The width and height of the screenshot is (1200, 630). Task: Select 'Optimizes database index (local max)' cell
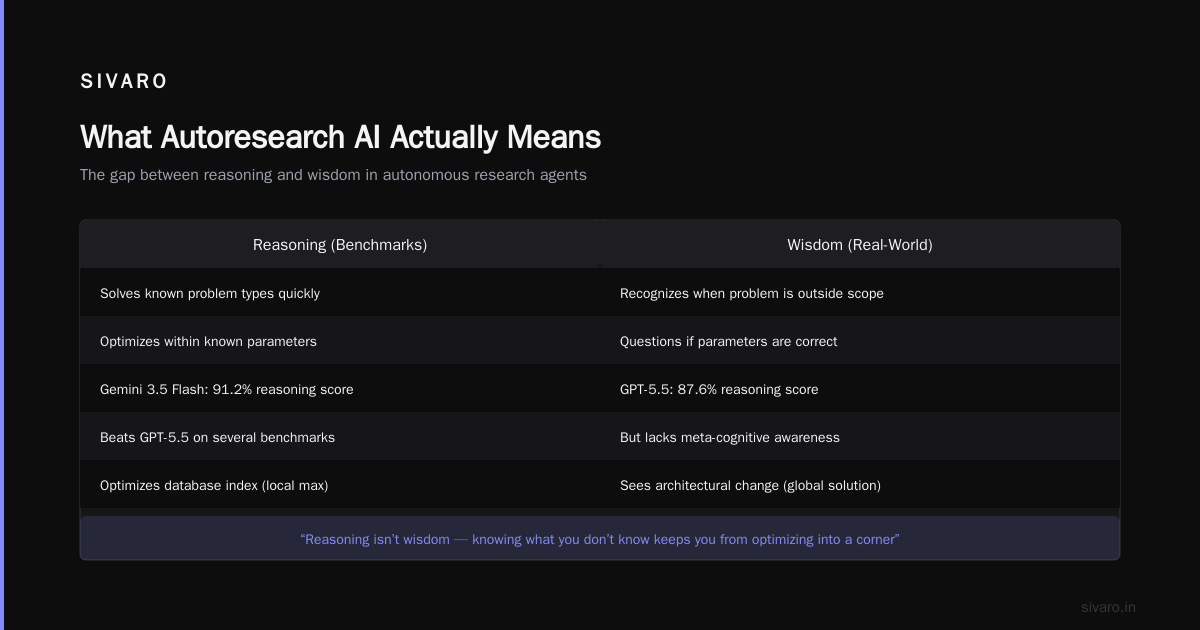[340, 485]
